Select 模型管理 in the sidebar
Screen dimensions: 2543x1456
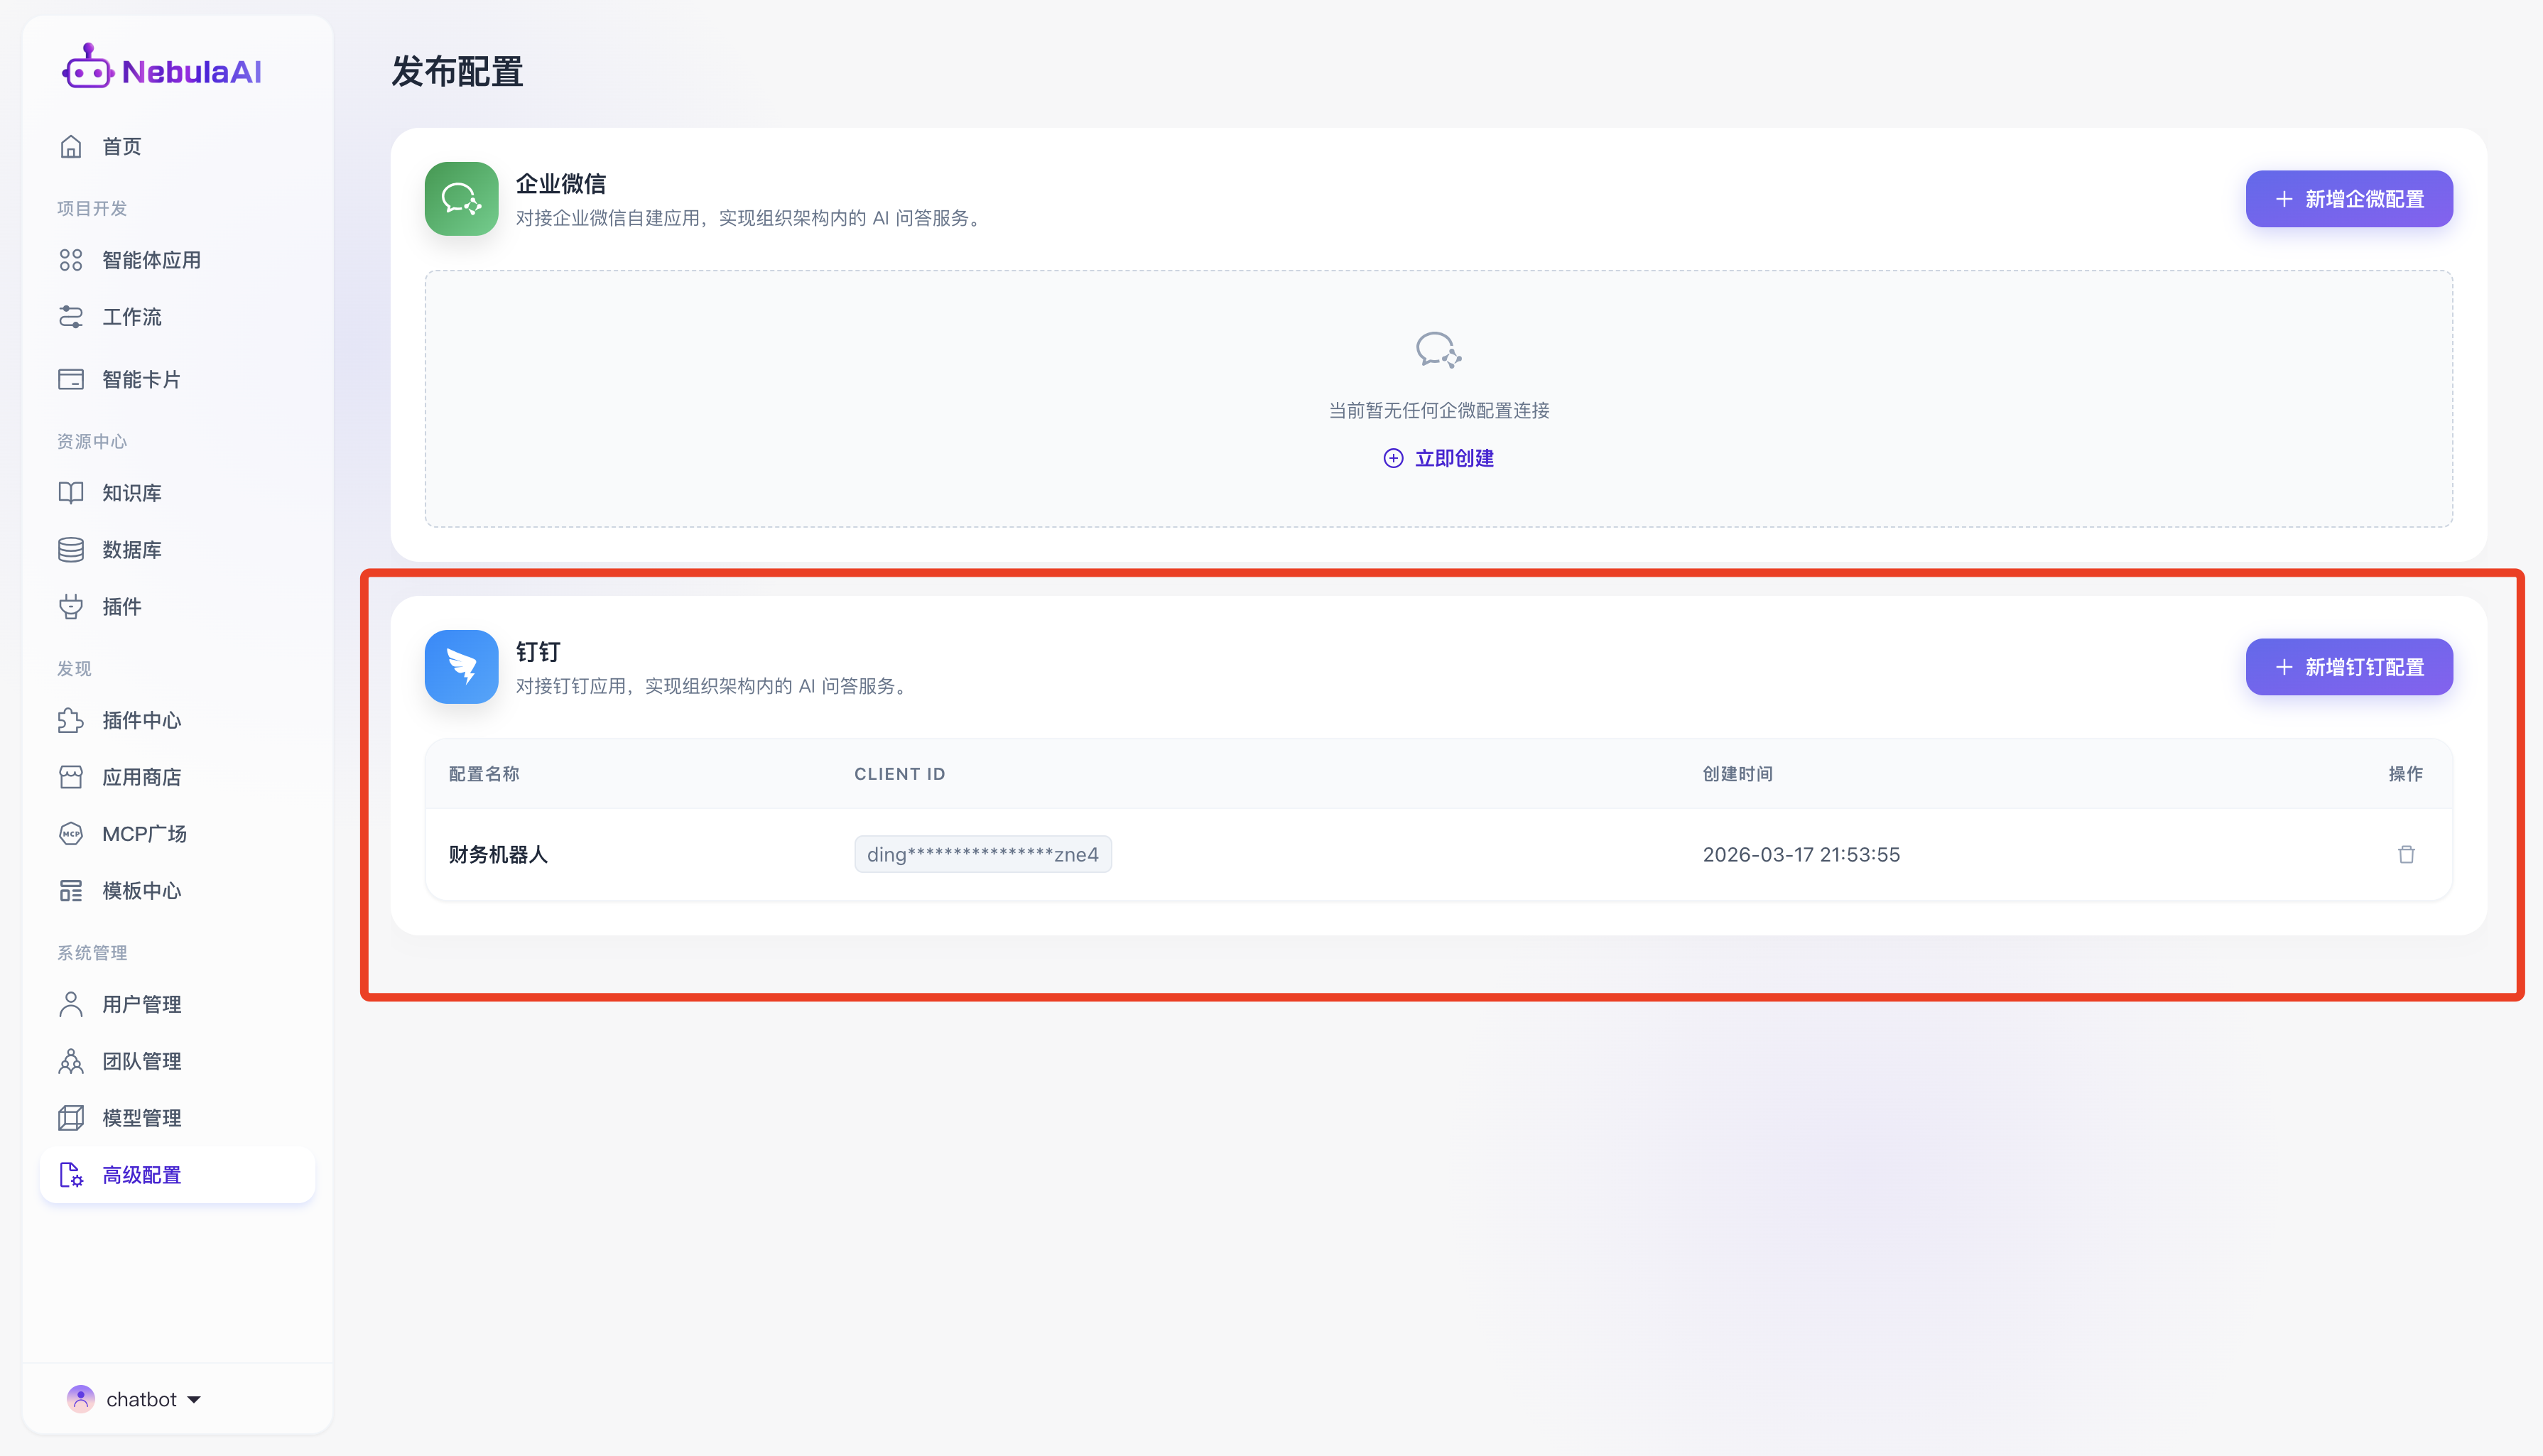pyautogui.click(x=141, y=1118)
